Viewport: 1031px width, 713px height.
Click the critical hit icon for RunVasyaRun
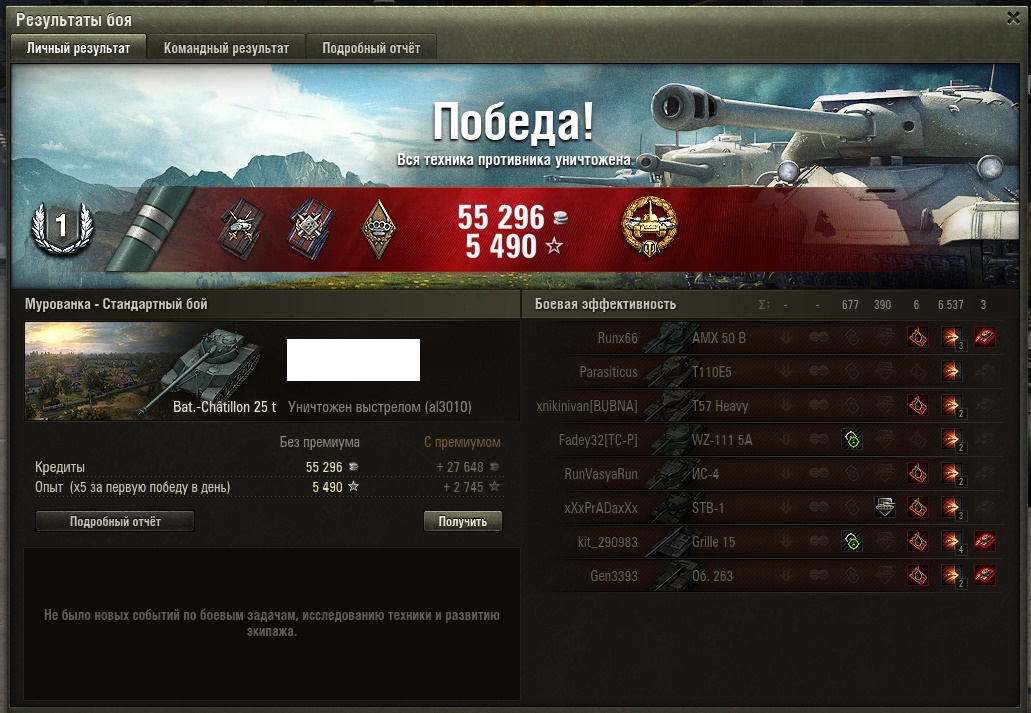918,473
